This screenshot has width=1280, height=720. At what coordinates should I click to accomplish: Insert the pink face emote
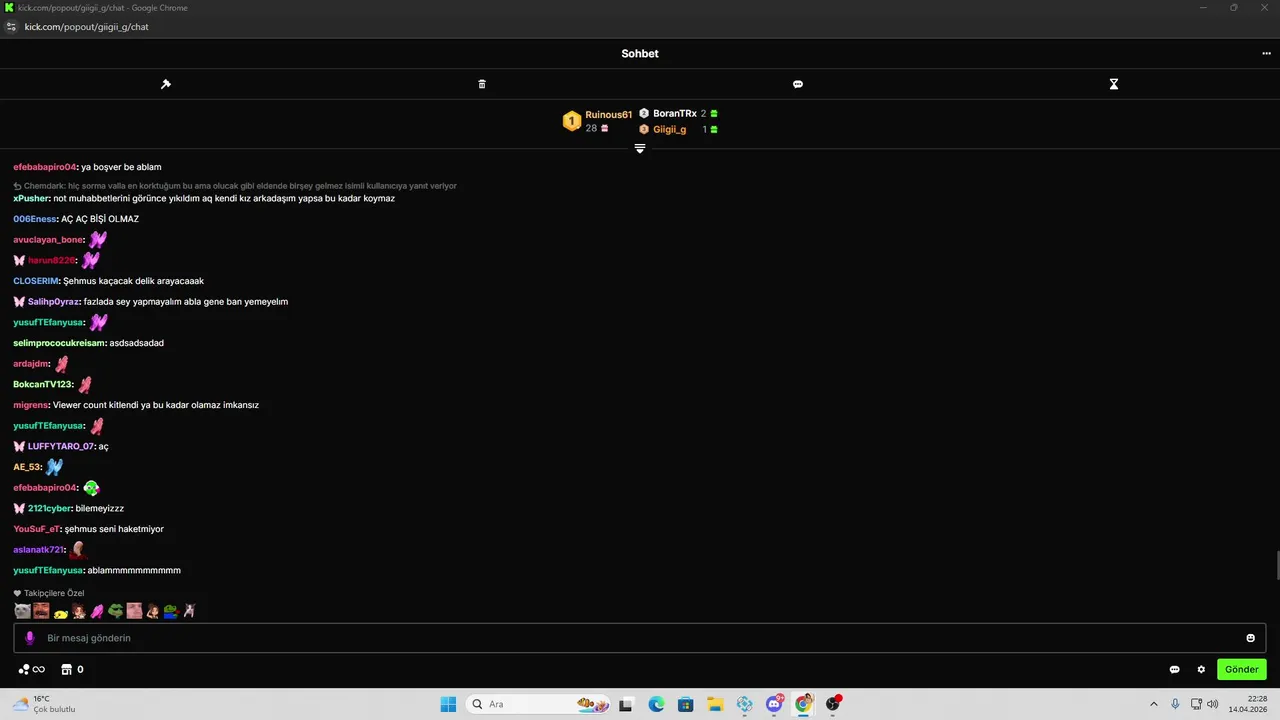pyautogui.click(x=134, y=611)
